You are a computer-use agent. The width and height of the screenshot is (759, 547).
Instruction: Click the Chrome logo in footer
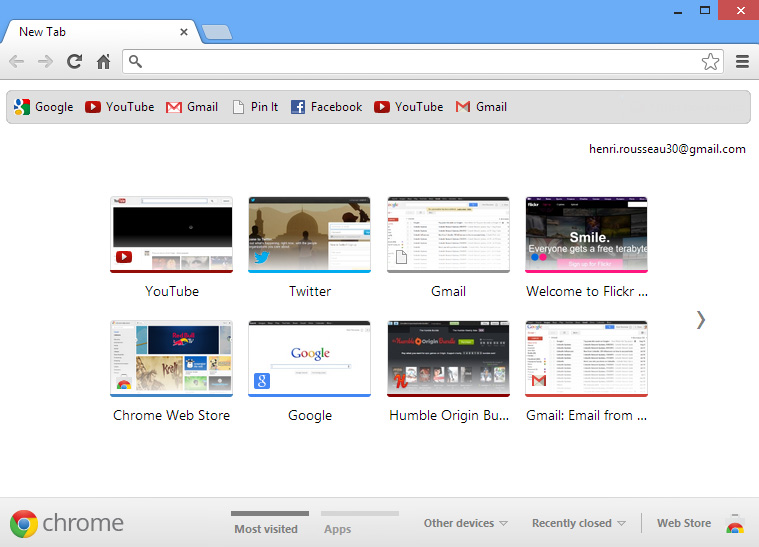coord(24,524)
